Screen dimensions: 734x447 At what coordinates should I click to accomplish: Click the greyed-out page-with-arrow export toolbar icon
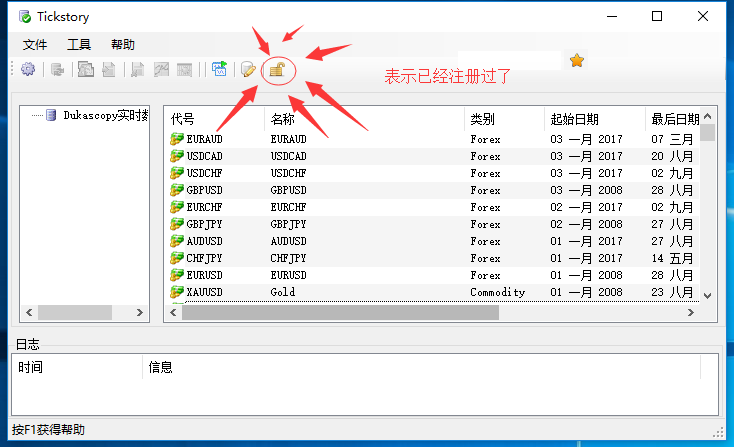[x=109, y=70]
